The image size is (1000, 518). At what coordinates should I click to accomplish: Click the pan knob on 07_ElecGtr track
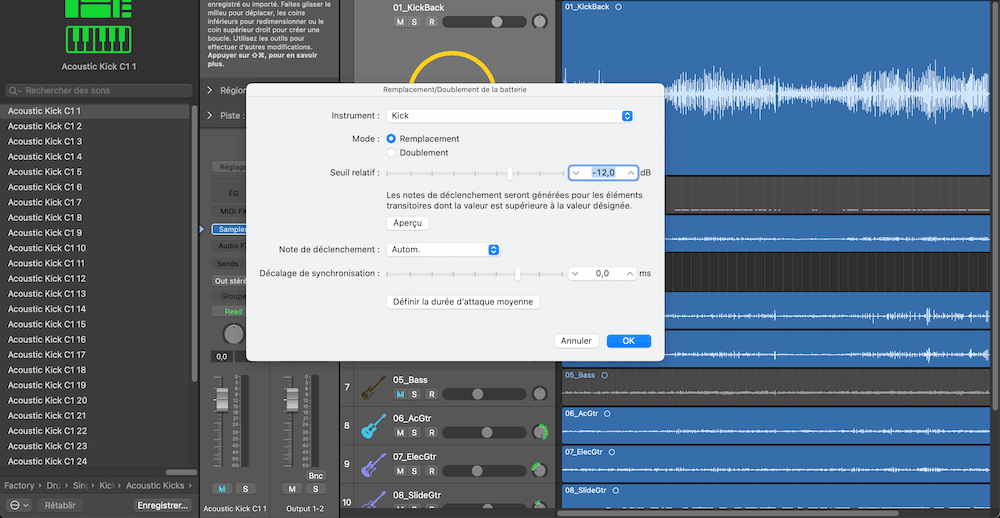click(540, 471)
